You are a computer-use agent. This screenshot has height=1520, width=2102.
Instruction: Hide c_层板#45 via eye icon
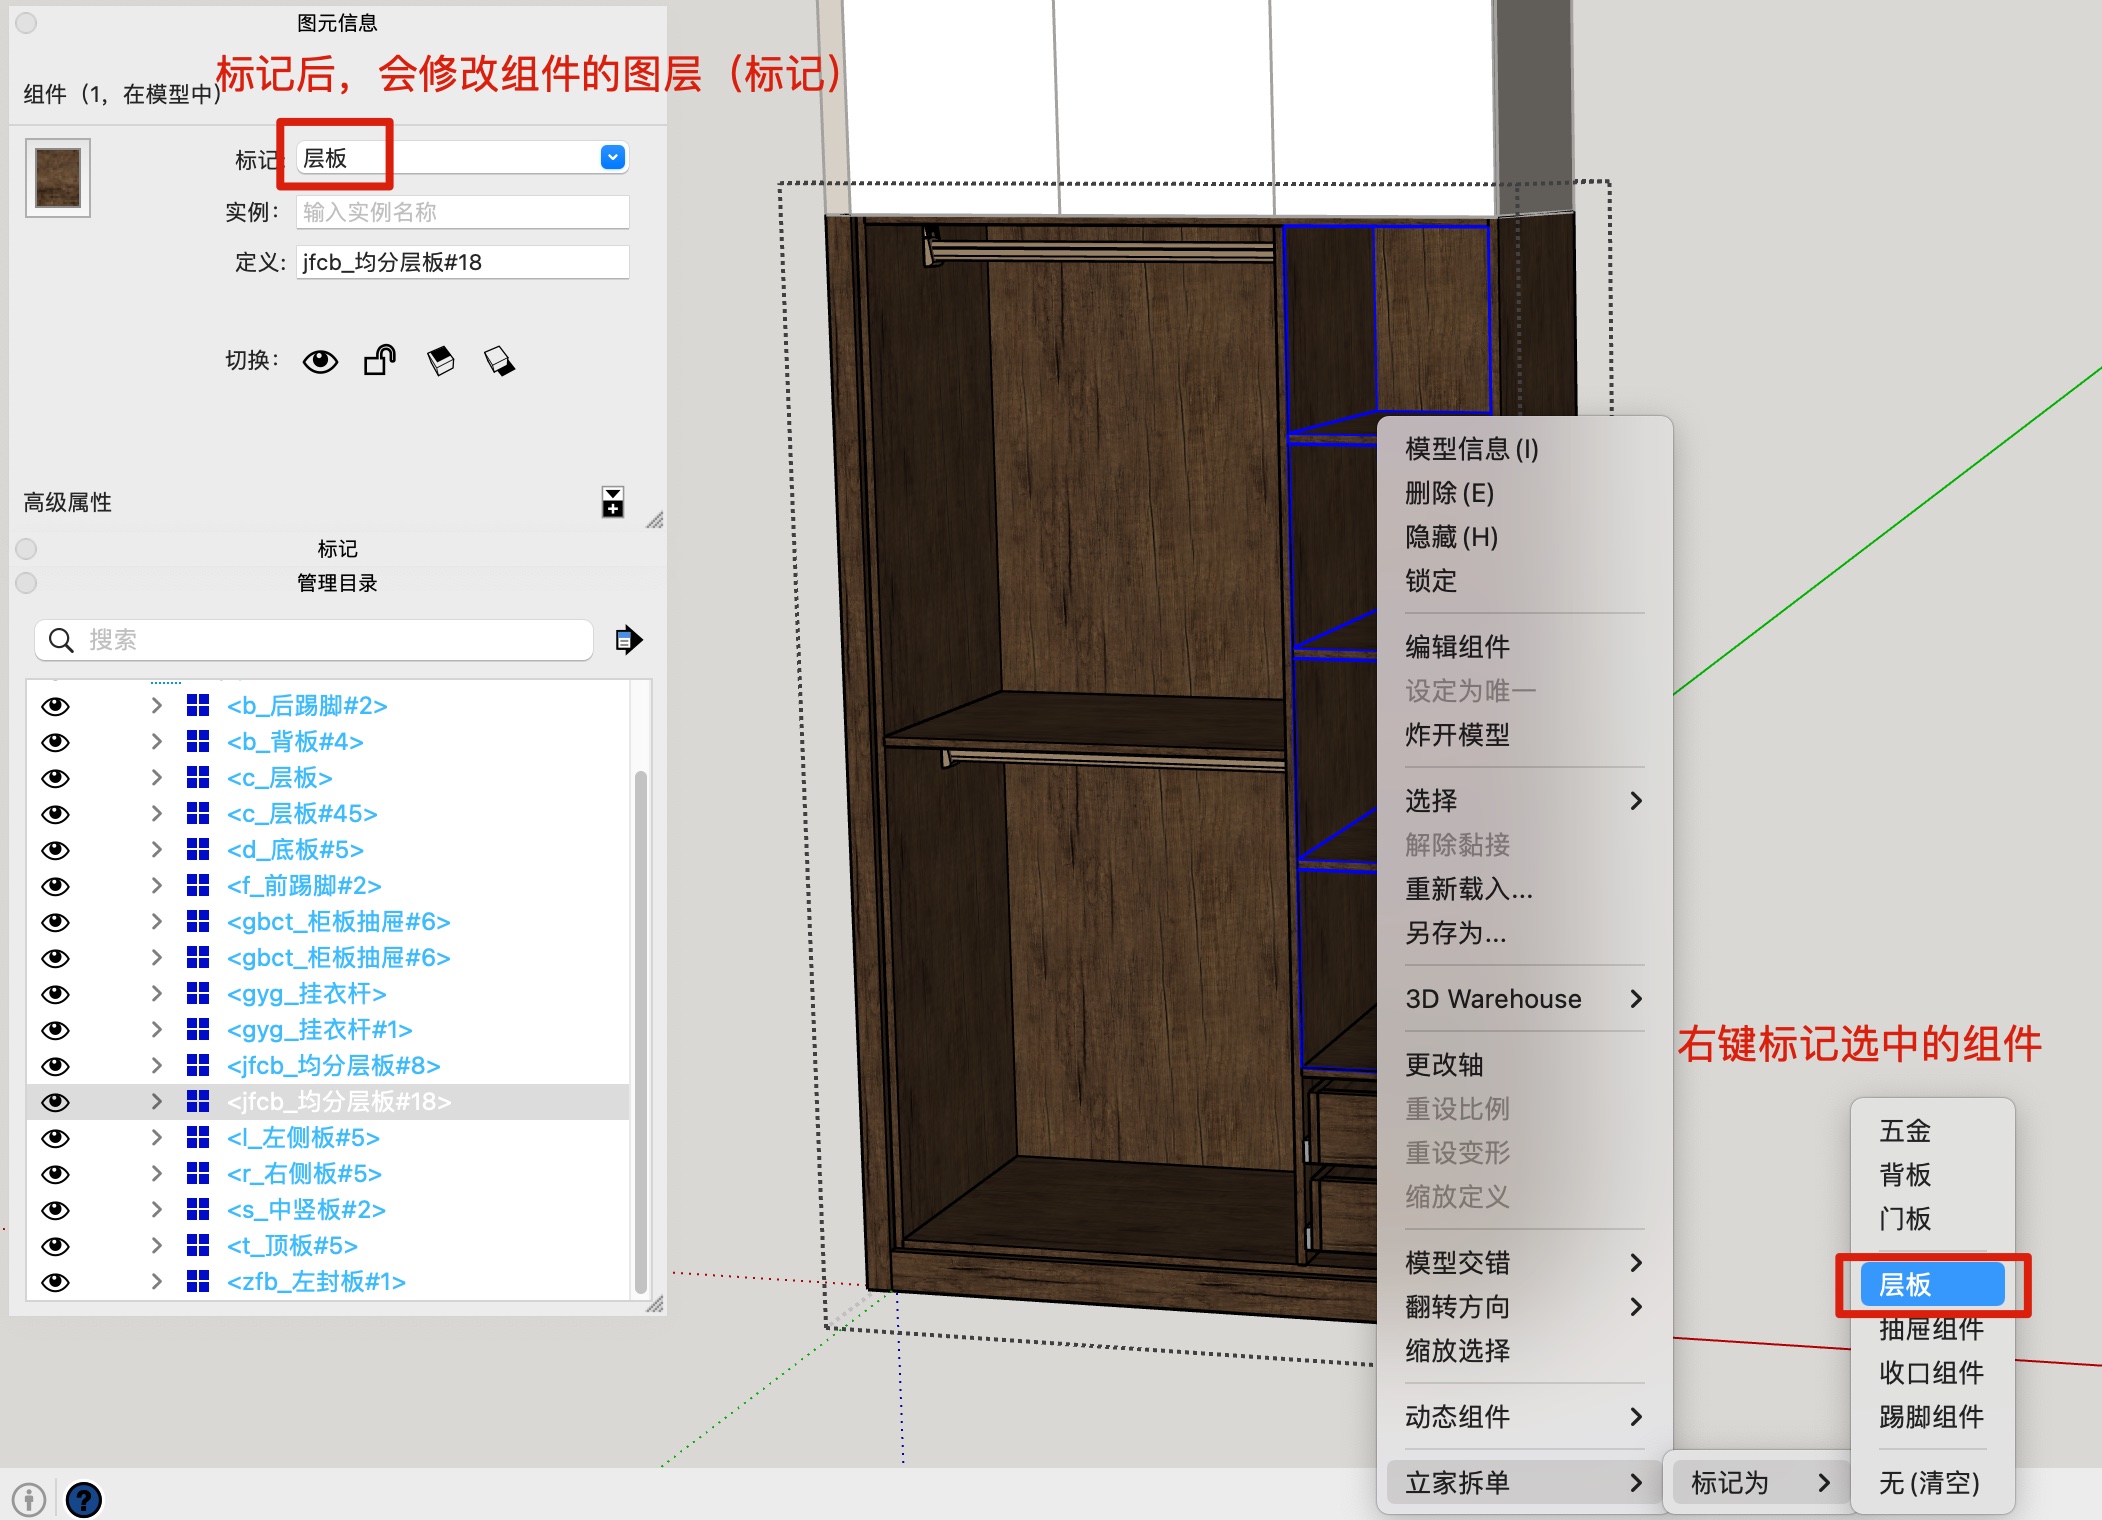[56, 814]
